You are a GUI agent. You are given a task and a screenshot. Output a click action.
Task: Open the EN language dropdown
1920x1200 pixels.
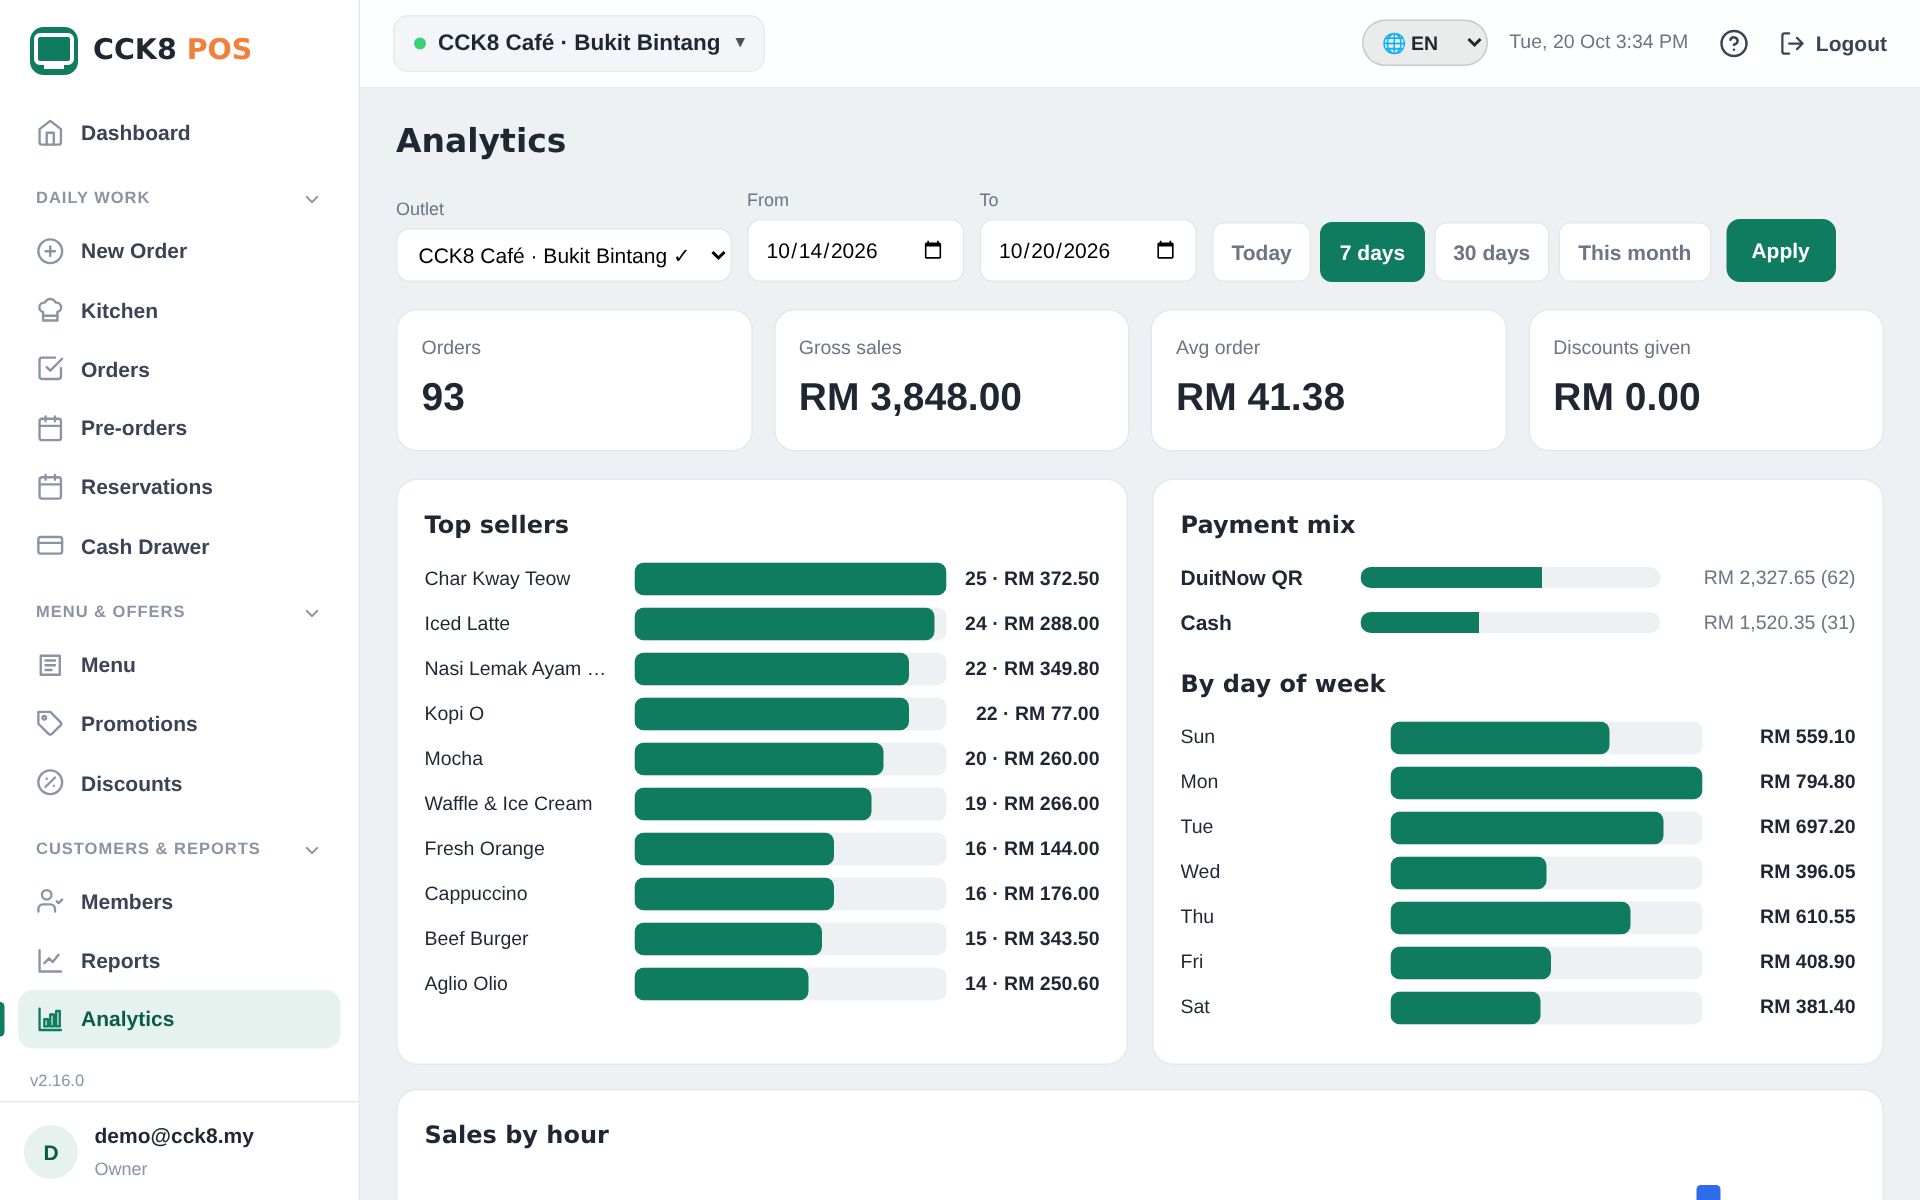[1424, 43]
